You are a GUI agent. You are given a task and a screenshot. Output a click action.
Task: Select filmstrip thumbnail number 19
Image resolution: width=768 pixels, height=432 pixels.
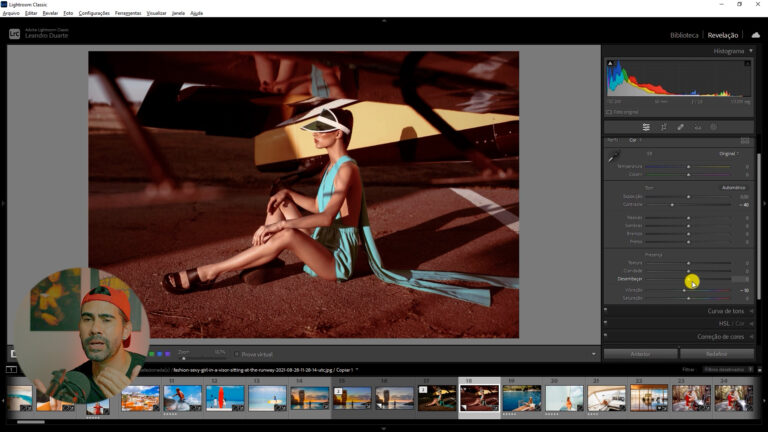[x=522, y=398]
